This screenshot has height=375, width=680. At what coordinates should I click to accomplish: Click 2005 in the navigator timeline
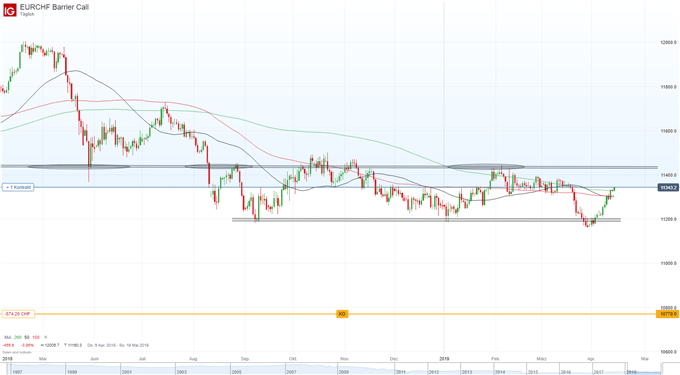[236, 372]
